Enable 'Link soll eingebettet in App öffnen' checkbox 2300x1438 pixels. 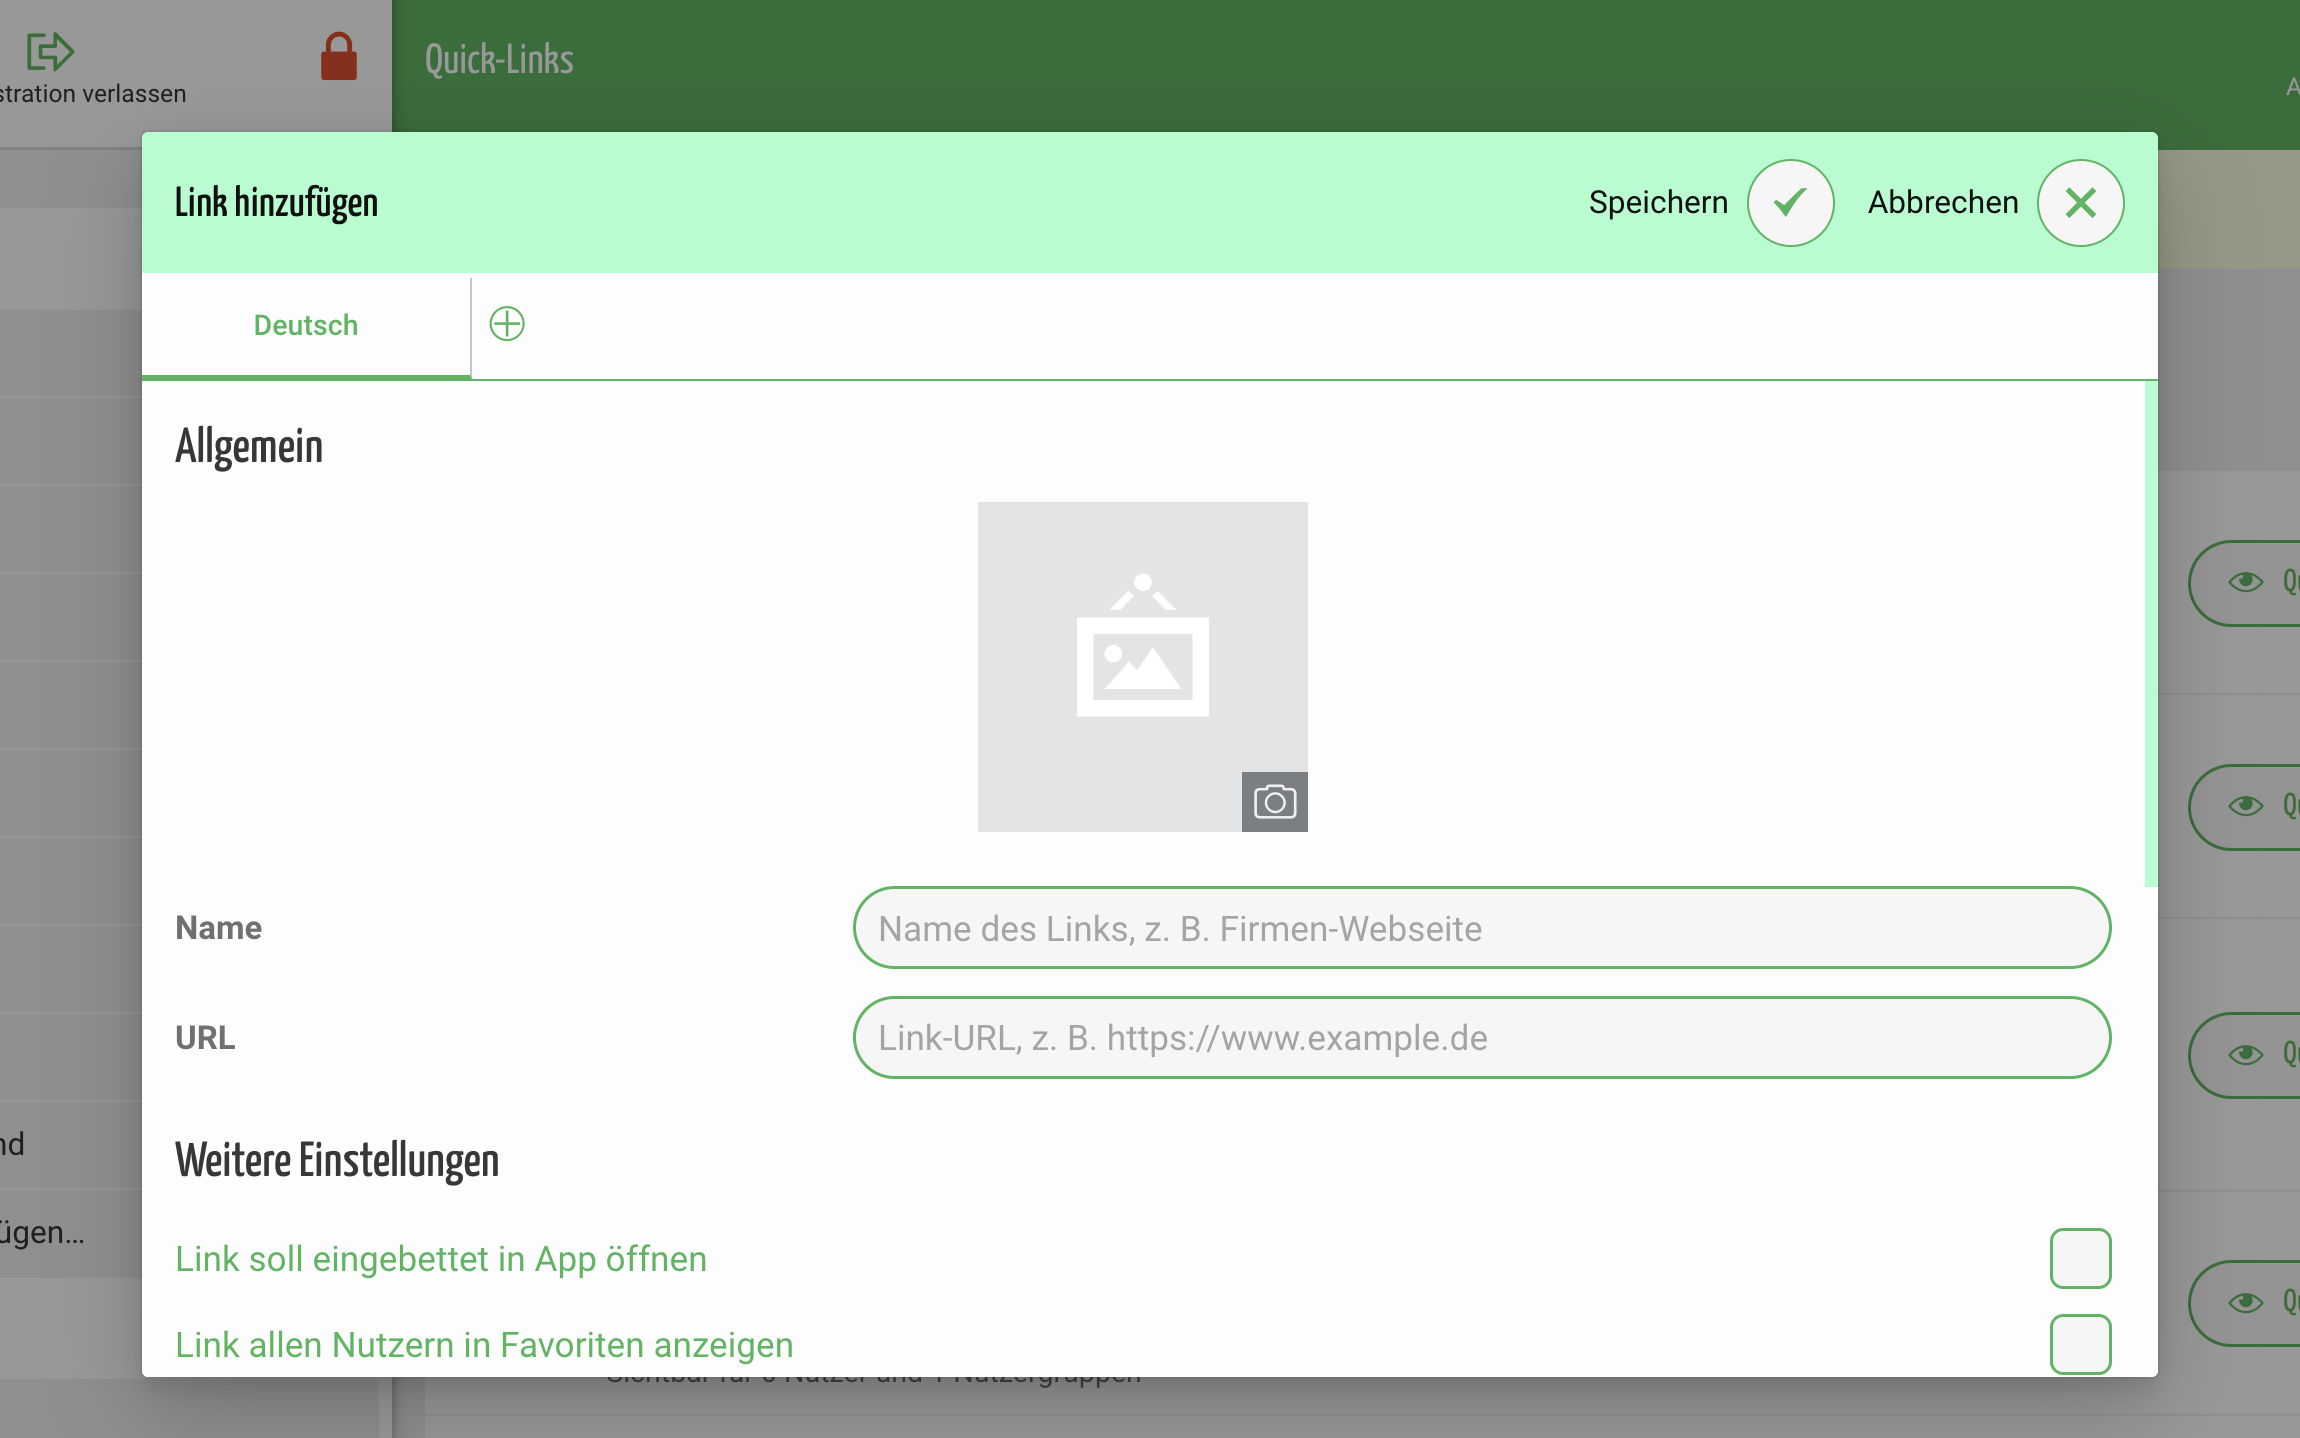[x=2080, y=1258]
